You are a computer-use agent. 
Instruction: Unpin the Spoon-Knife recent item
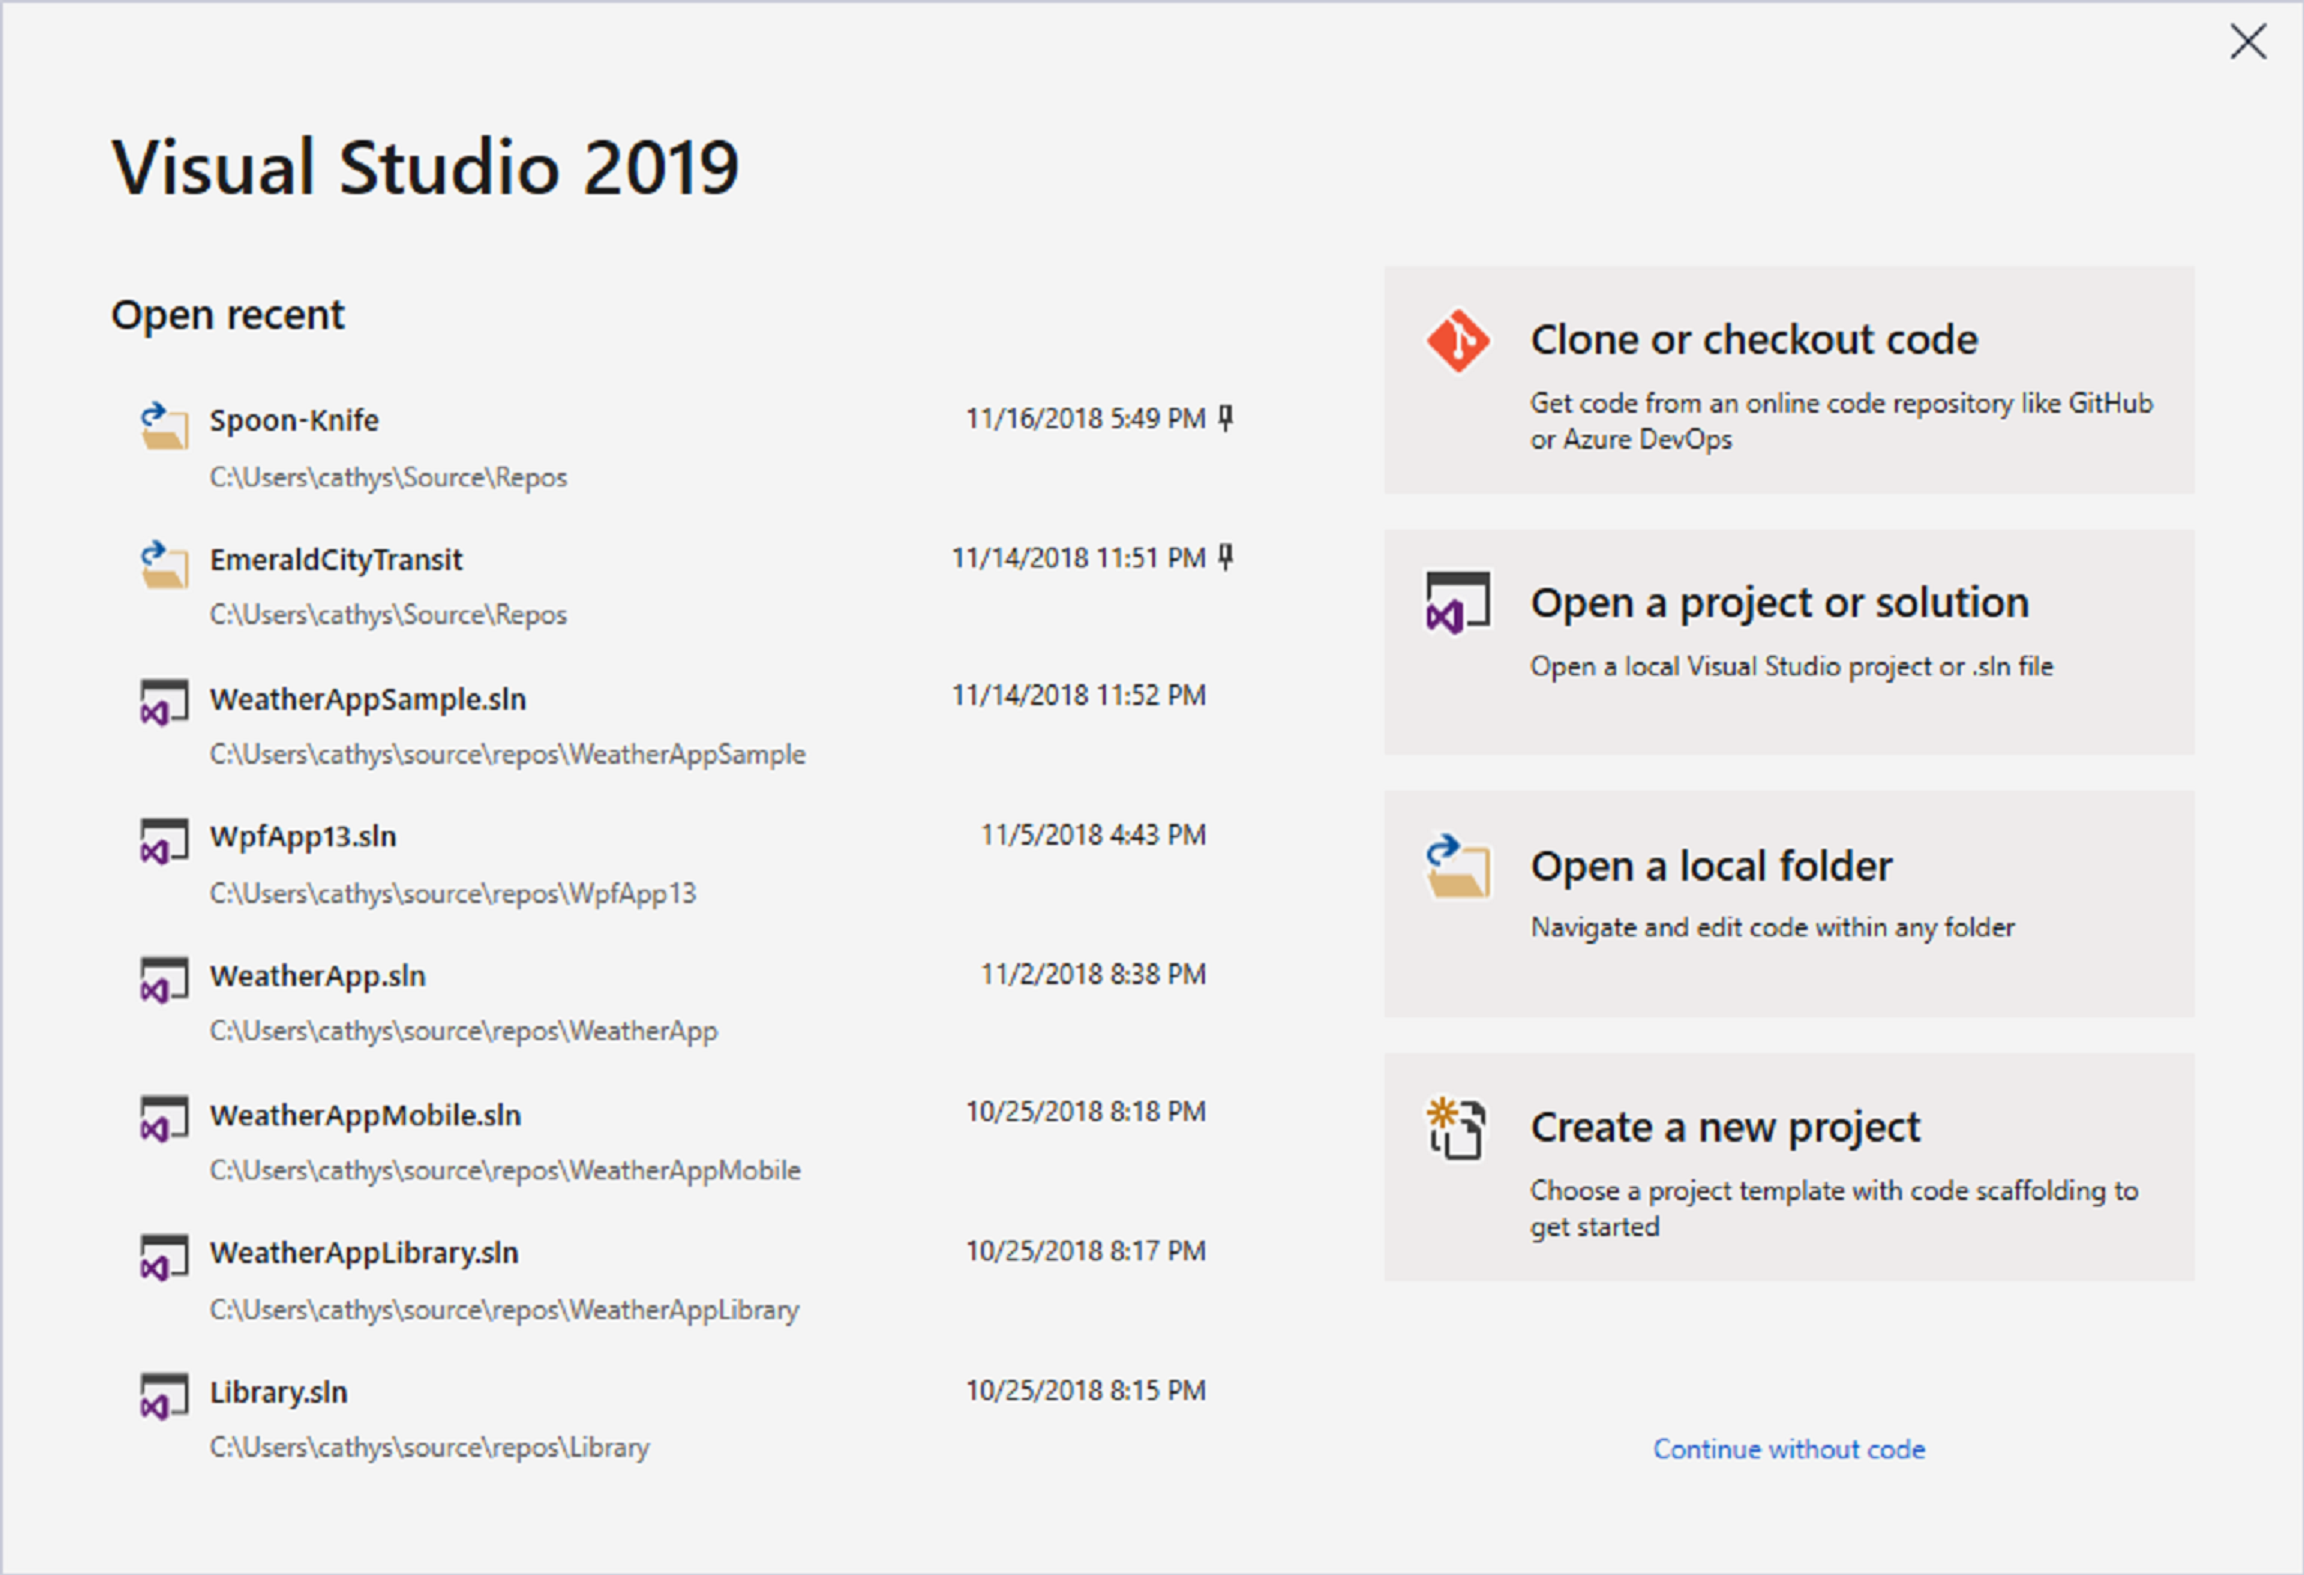click(x=1227, y=418)
